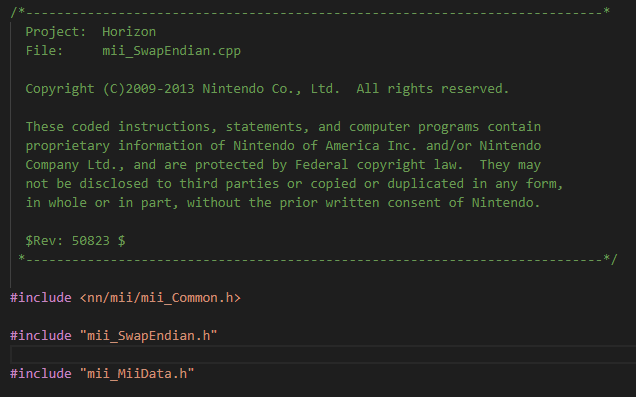Click the line starting with "proprietary information"
The image size is (636, 397).
[x=283, y=146]
